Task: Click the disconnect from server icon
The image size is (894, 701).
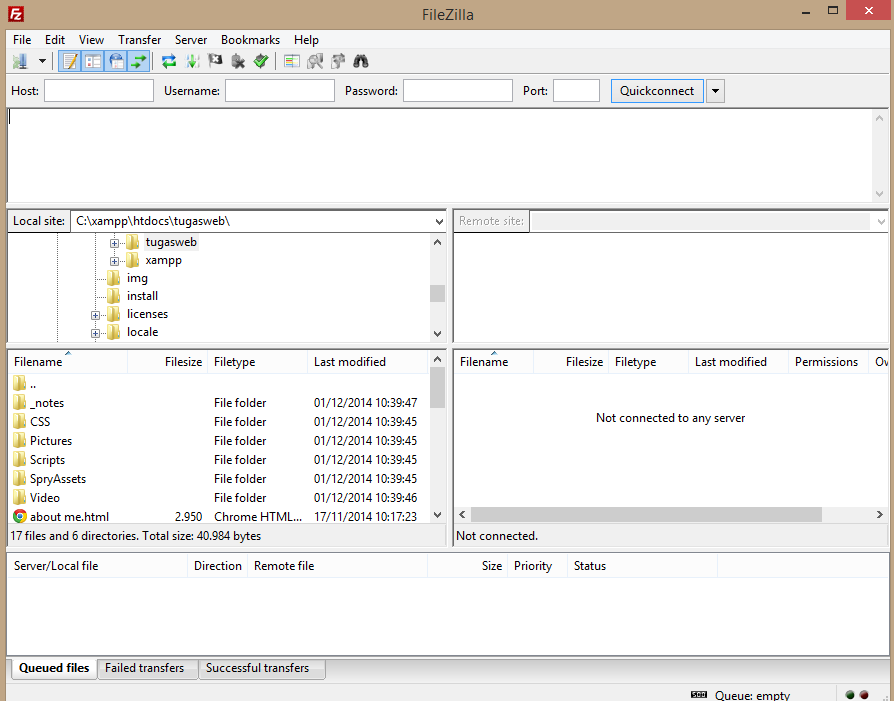Action: click(238, 61)
